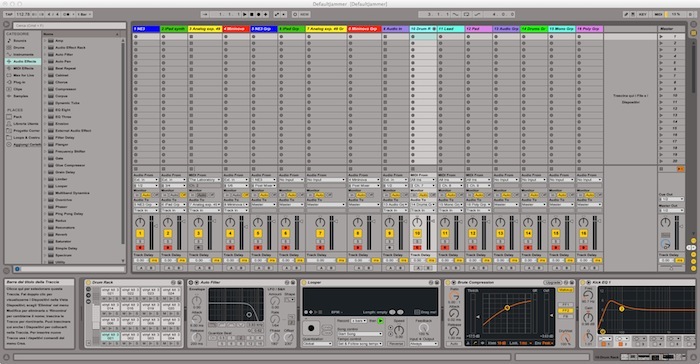700x364 pixels.
Task: Select the FF2 mode in Brute Compression
Action: pyautogui.click(x=566, y=310)
